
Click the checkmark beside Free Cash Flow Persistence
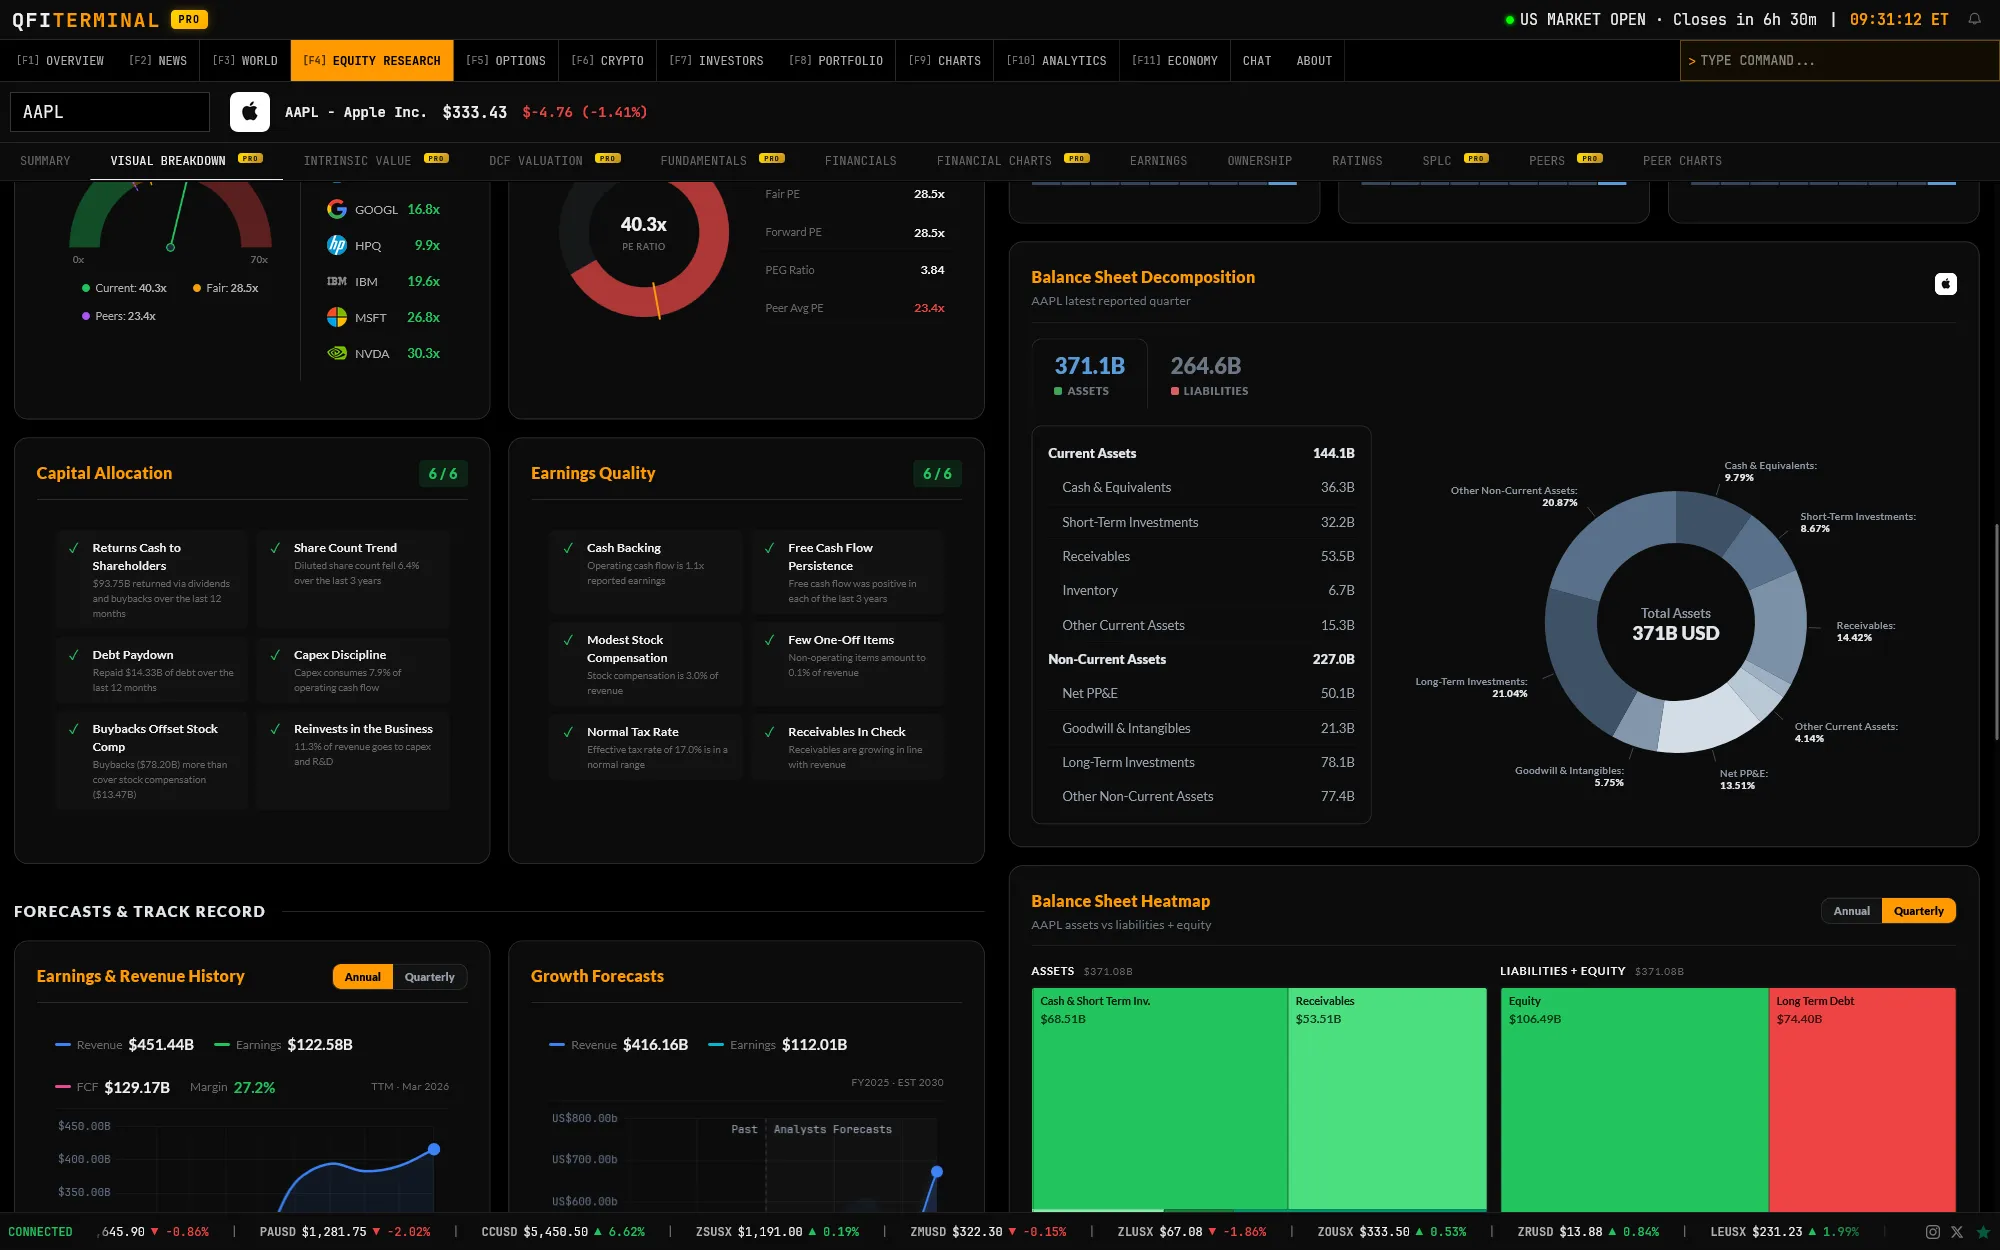click(769, 548)
